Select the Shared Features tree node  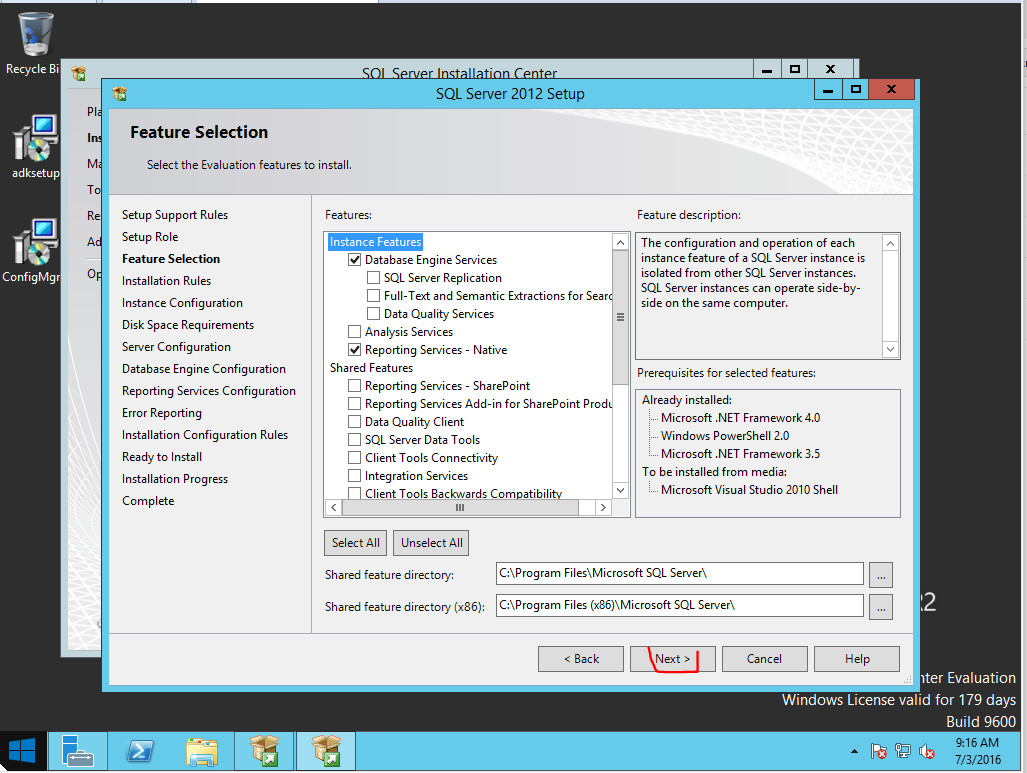click(x=371, y=368)
